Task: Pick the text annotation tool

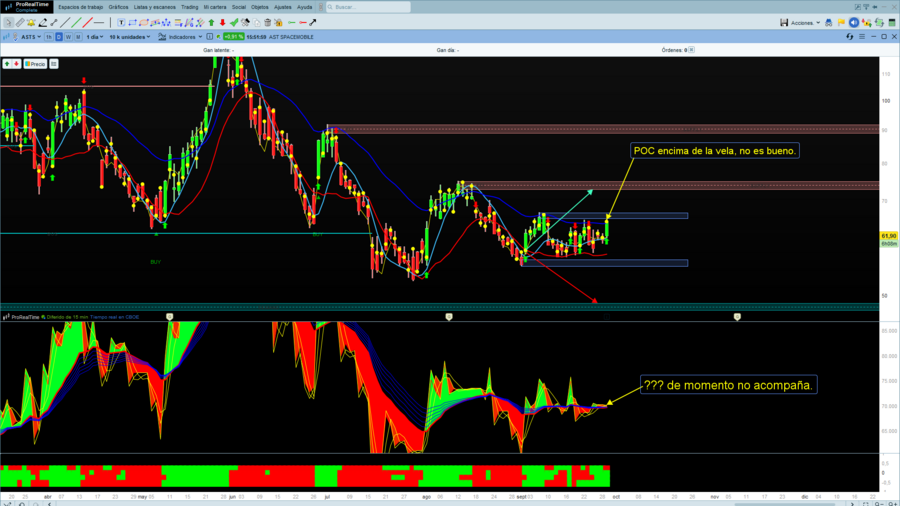Action: click(x=121, y=22)
